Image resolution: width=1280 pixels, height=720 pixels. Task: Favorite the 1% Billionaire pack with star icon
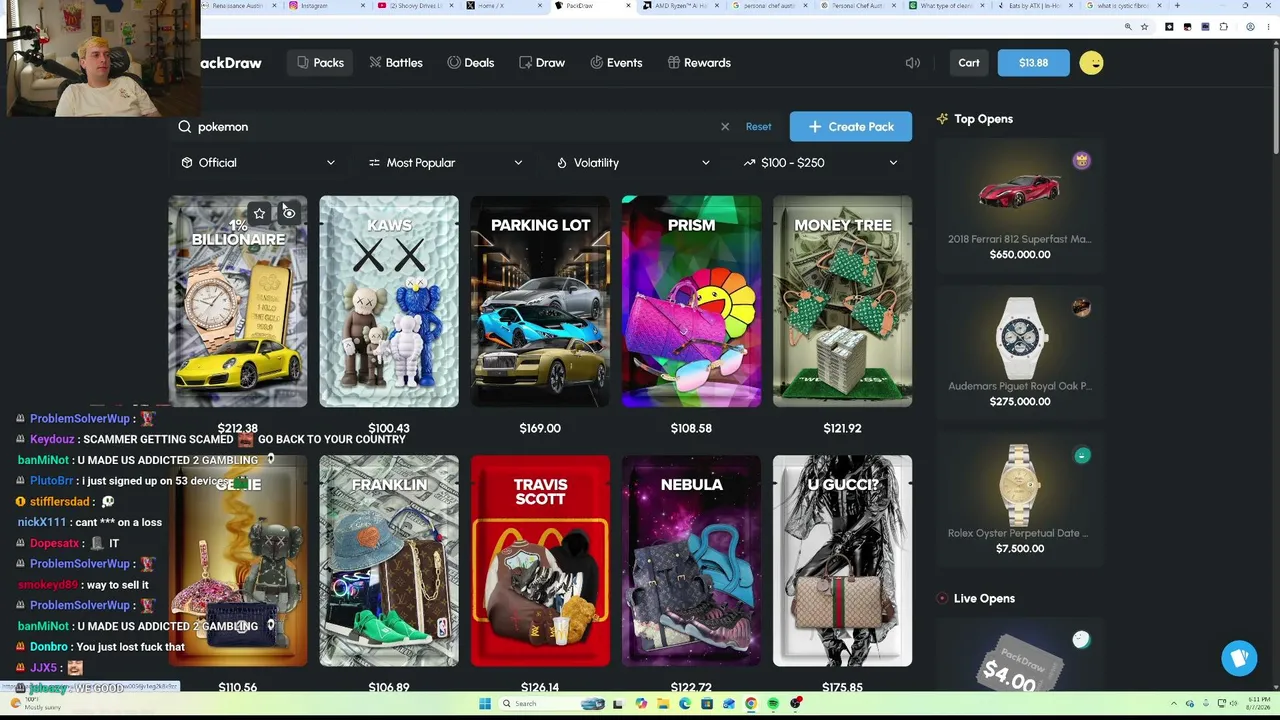(259, 213)
